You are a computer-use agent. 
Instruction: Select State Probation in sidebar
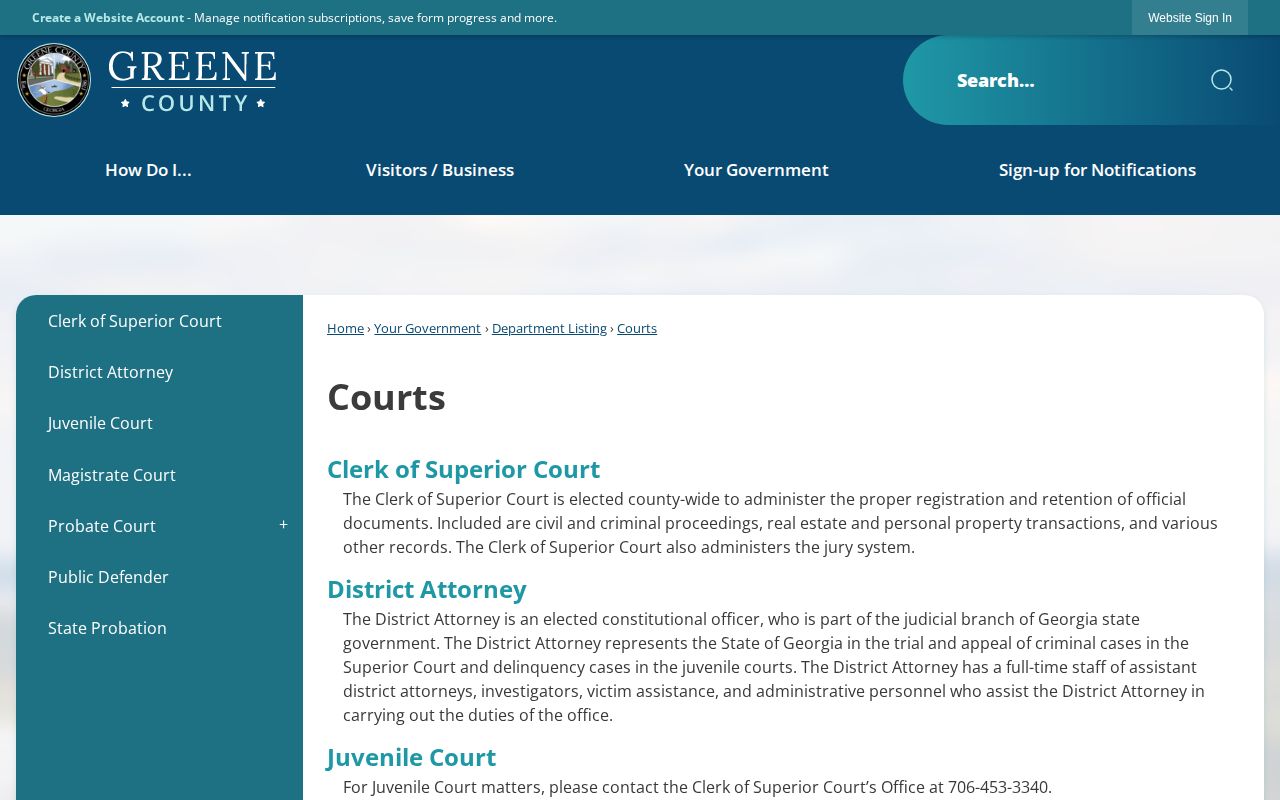pyautogui.click(x=159, y=628)
